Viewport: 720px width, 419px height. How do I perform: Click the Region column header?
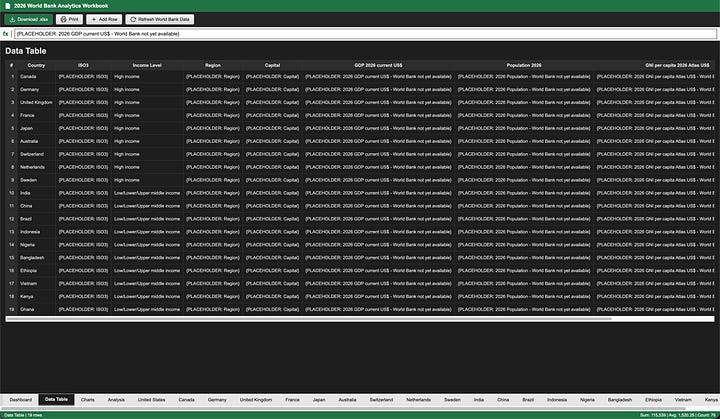coord(213,65)
